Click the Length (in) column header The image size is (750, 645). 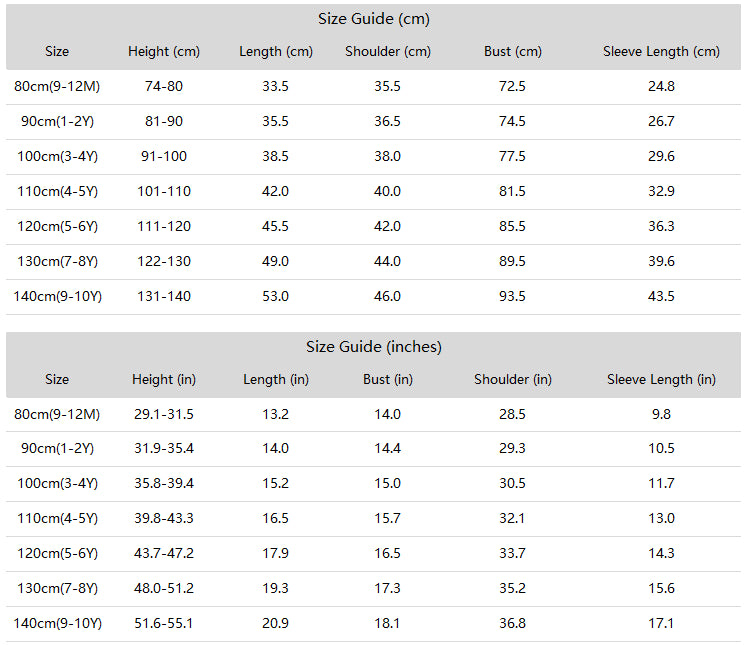coord(276,379)
